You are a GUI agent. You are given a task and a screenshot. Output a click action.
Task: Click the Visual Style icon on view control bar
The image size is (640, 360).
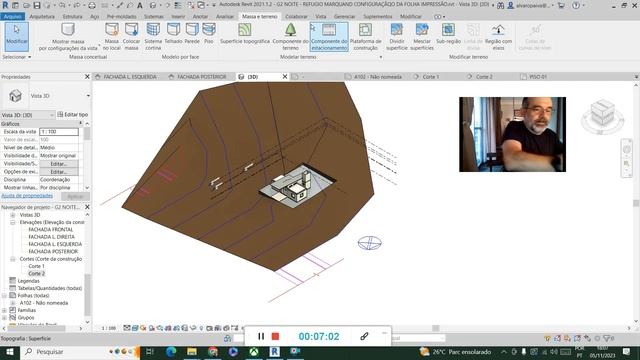pos(135,328)
